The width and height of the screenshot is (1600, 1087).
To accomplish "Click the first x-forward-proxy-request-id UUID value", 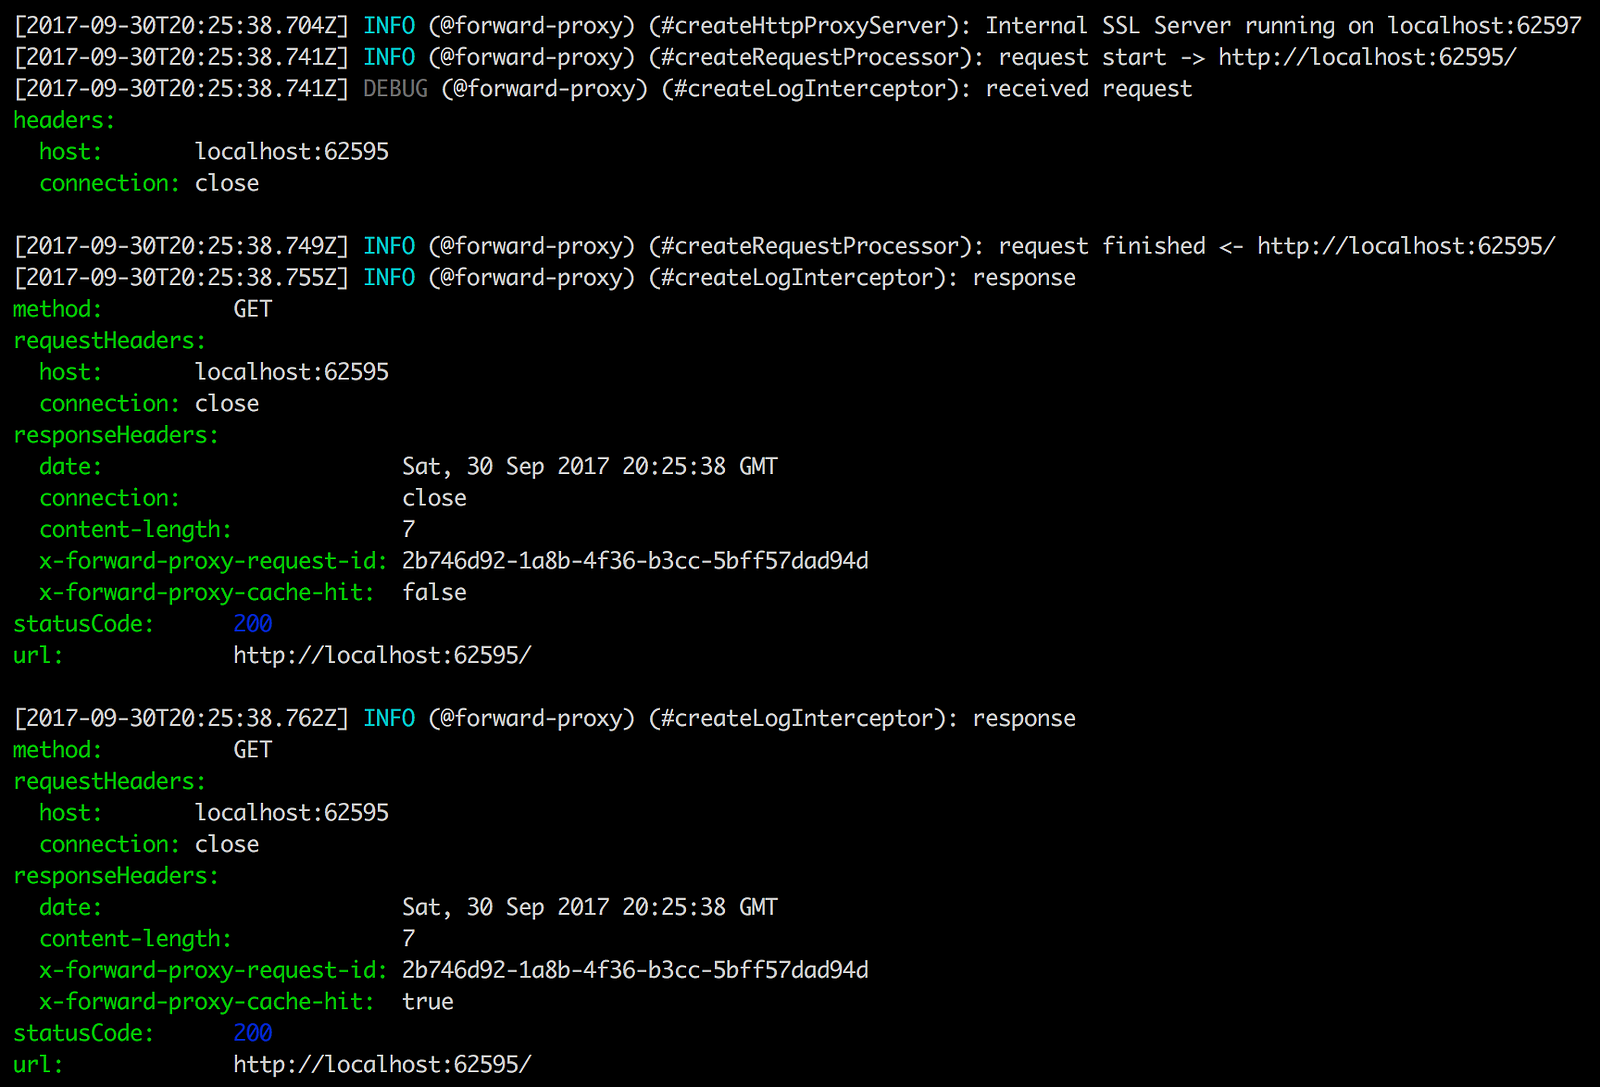I will coord(635,561).
